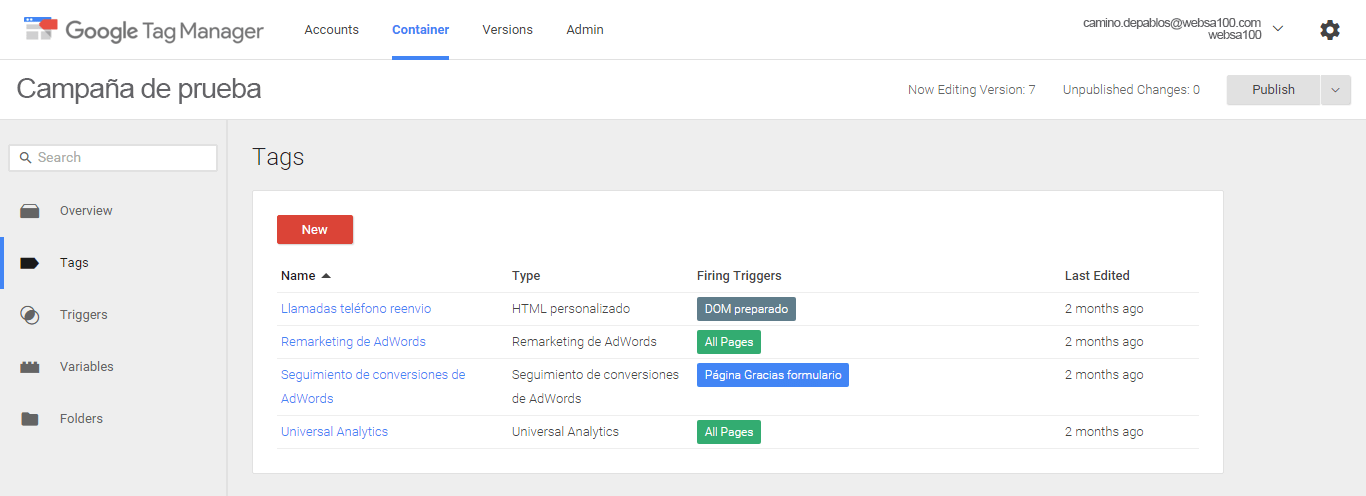Go to the Accounts tab
Screen dimensions: 1366x496
click(332, 30)
